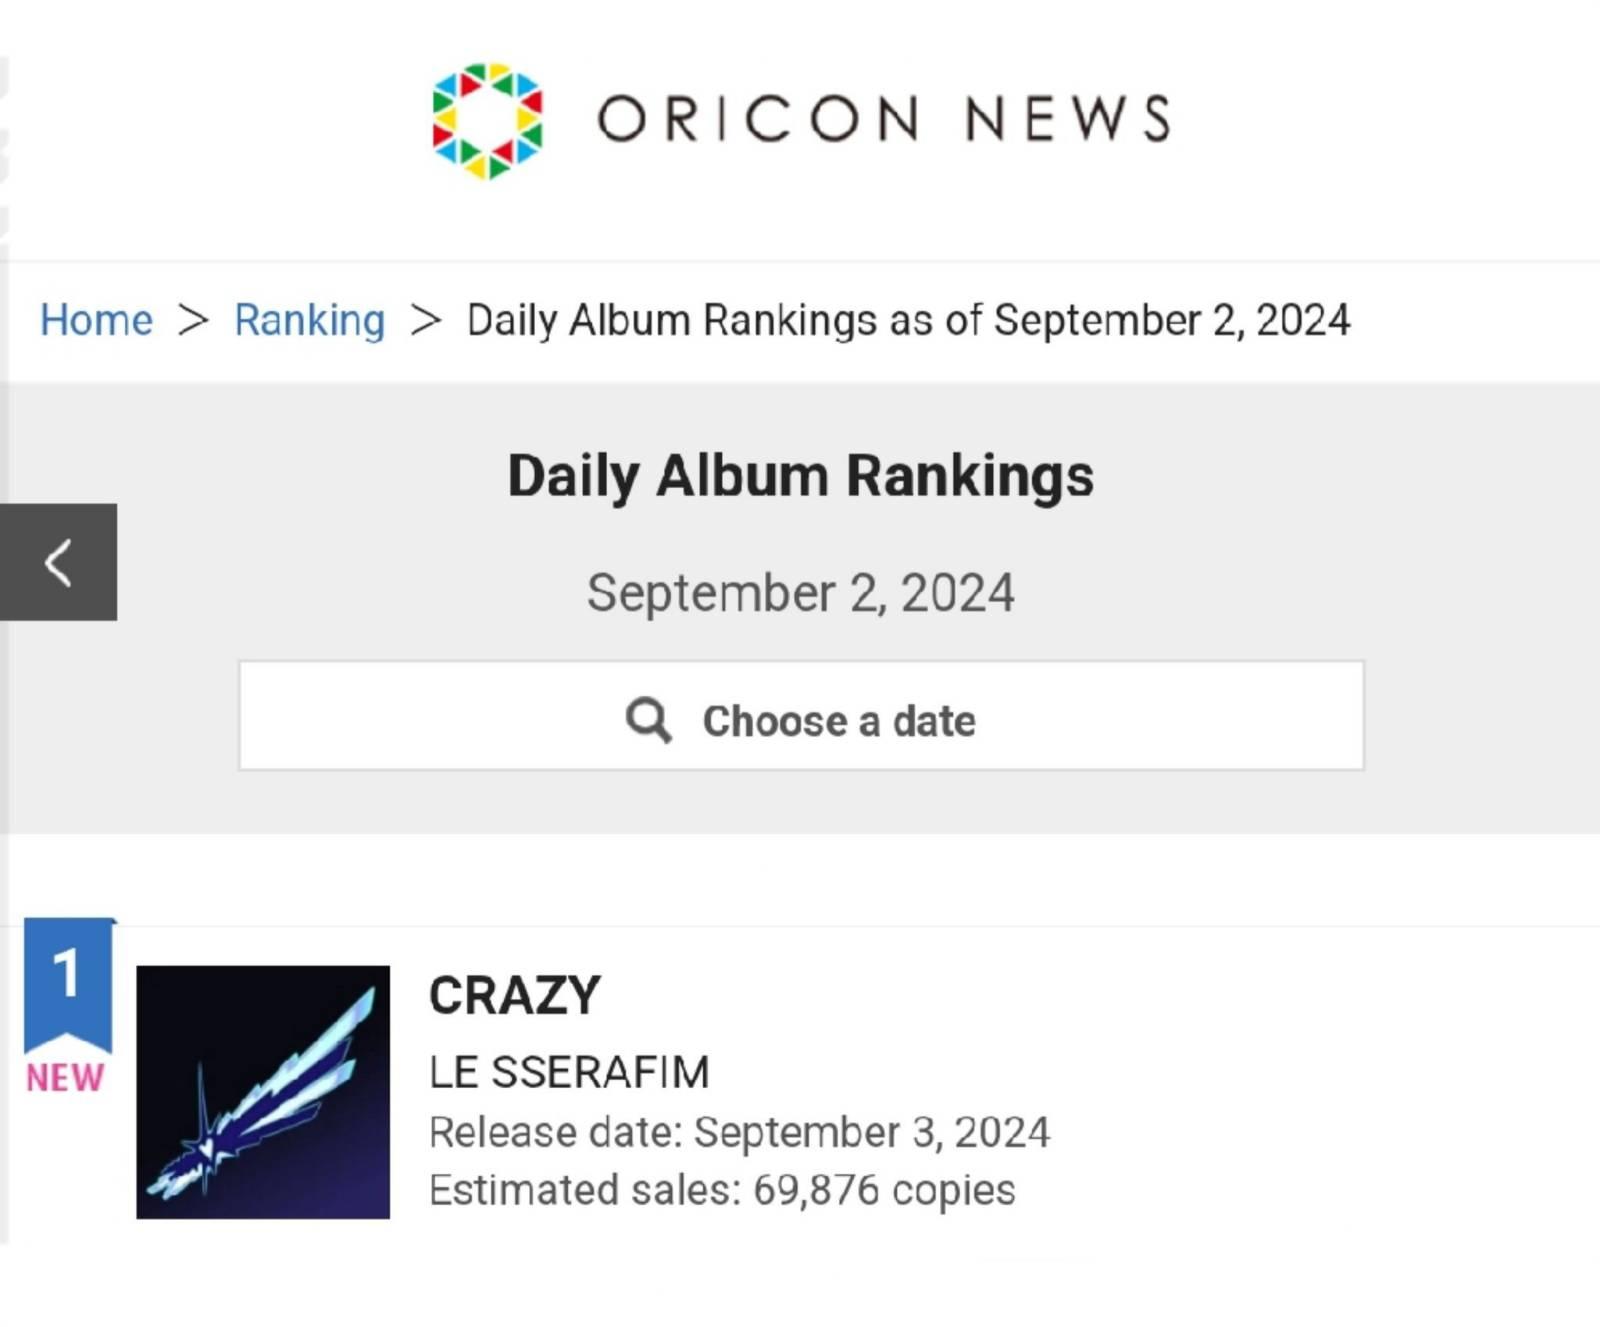
Task: Click the September 2, 2024 date label
Action: (x=800, y=593)
